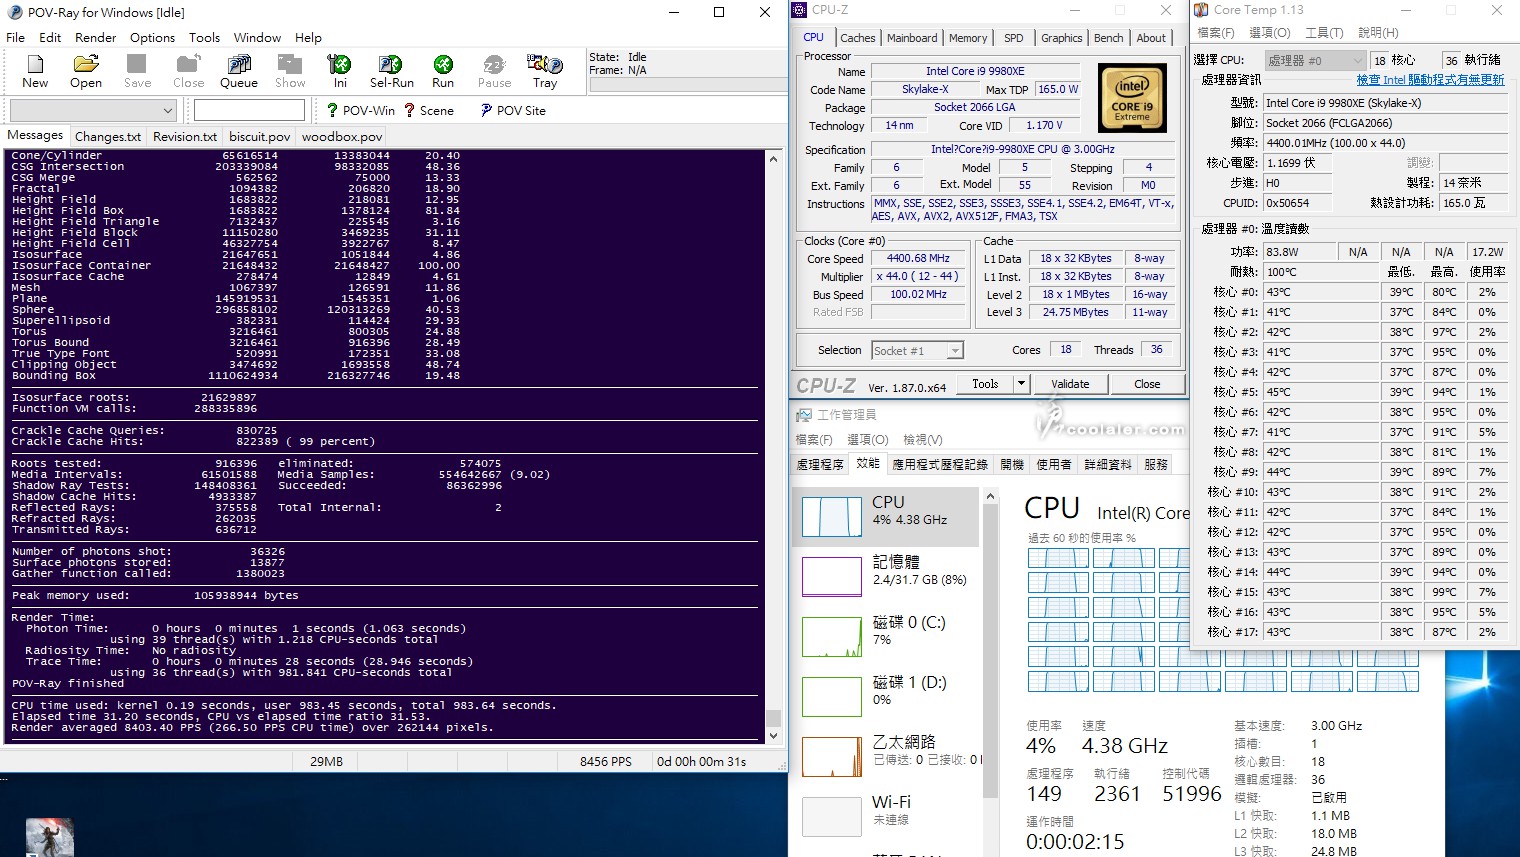
Task: Open the Render menu in POV-Ray
Action: point(96,37)
